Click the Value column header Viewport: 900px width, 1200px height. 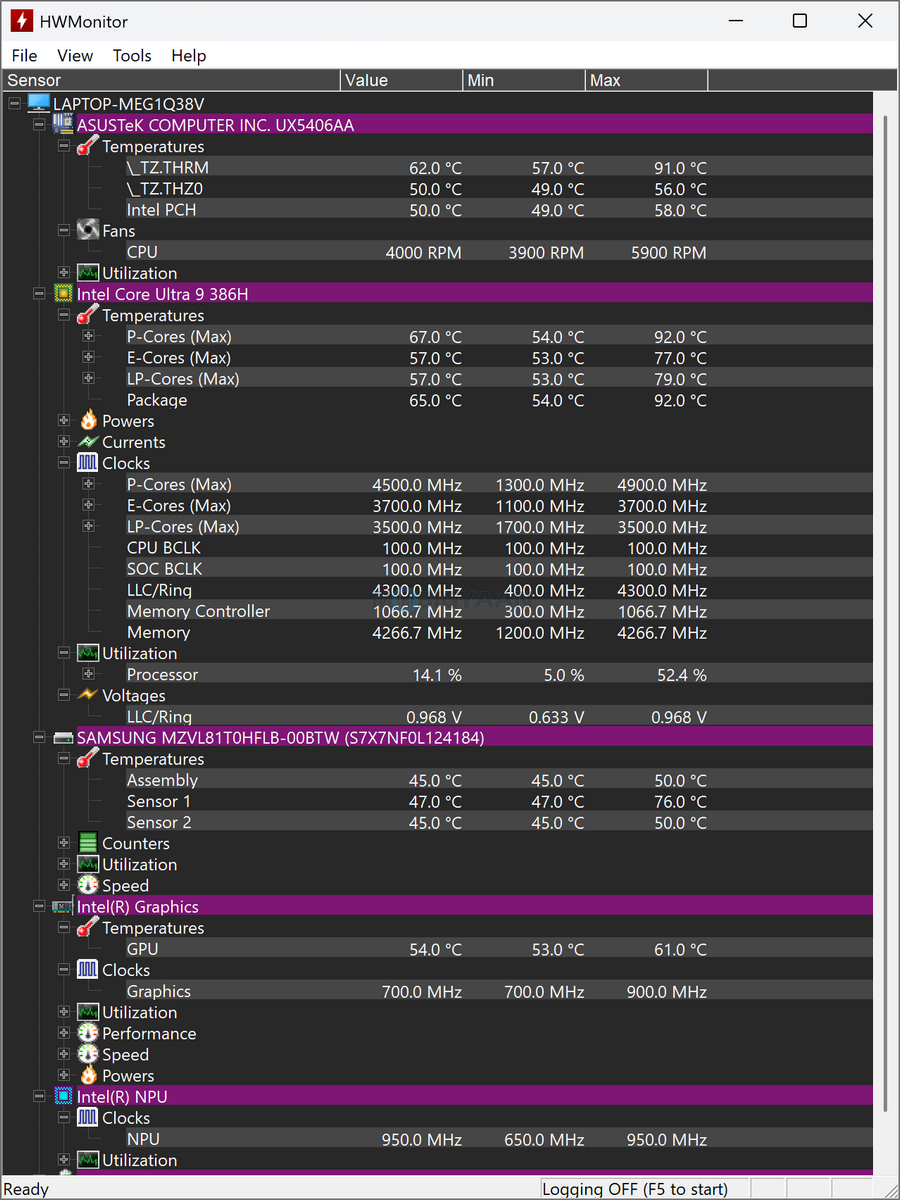coord(402,80)
